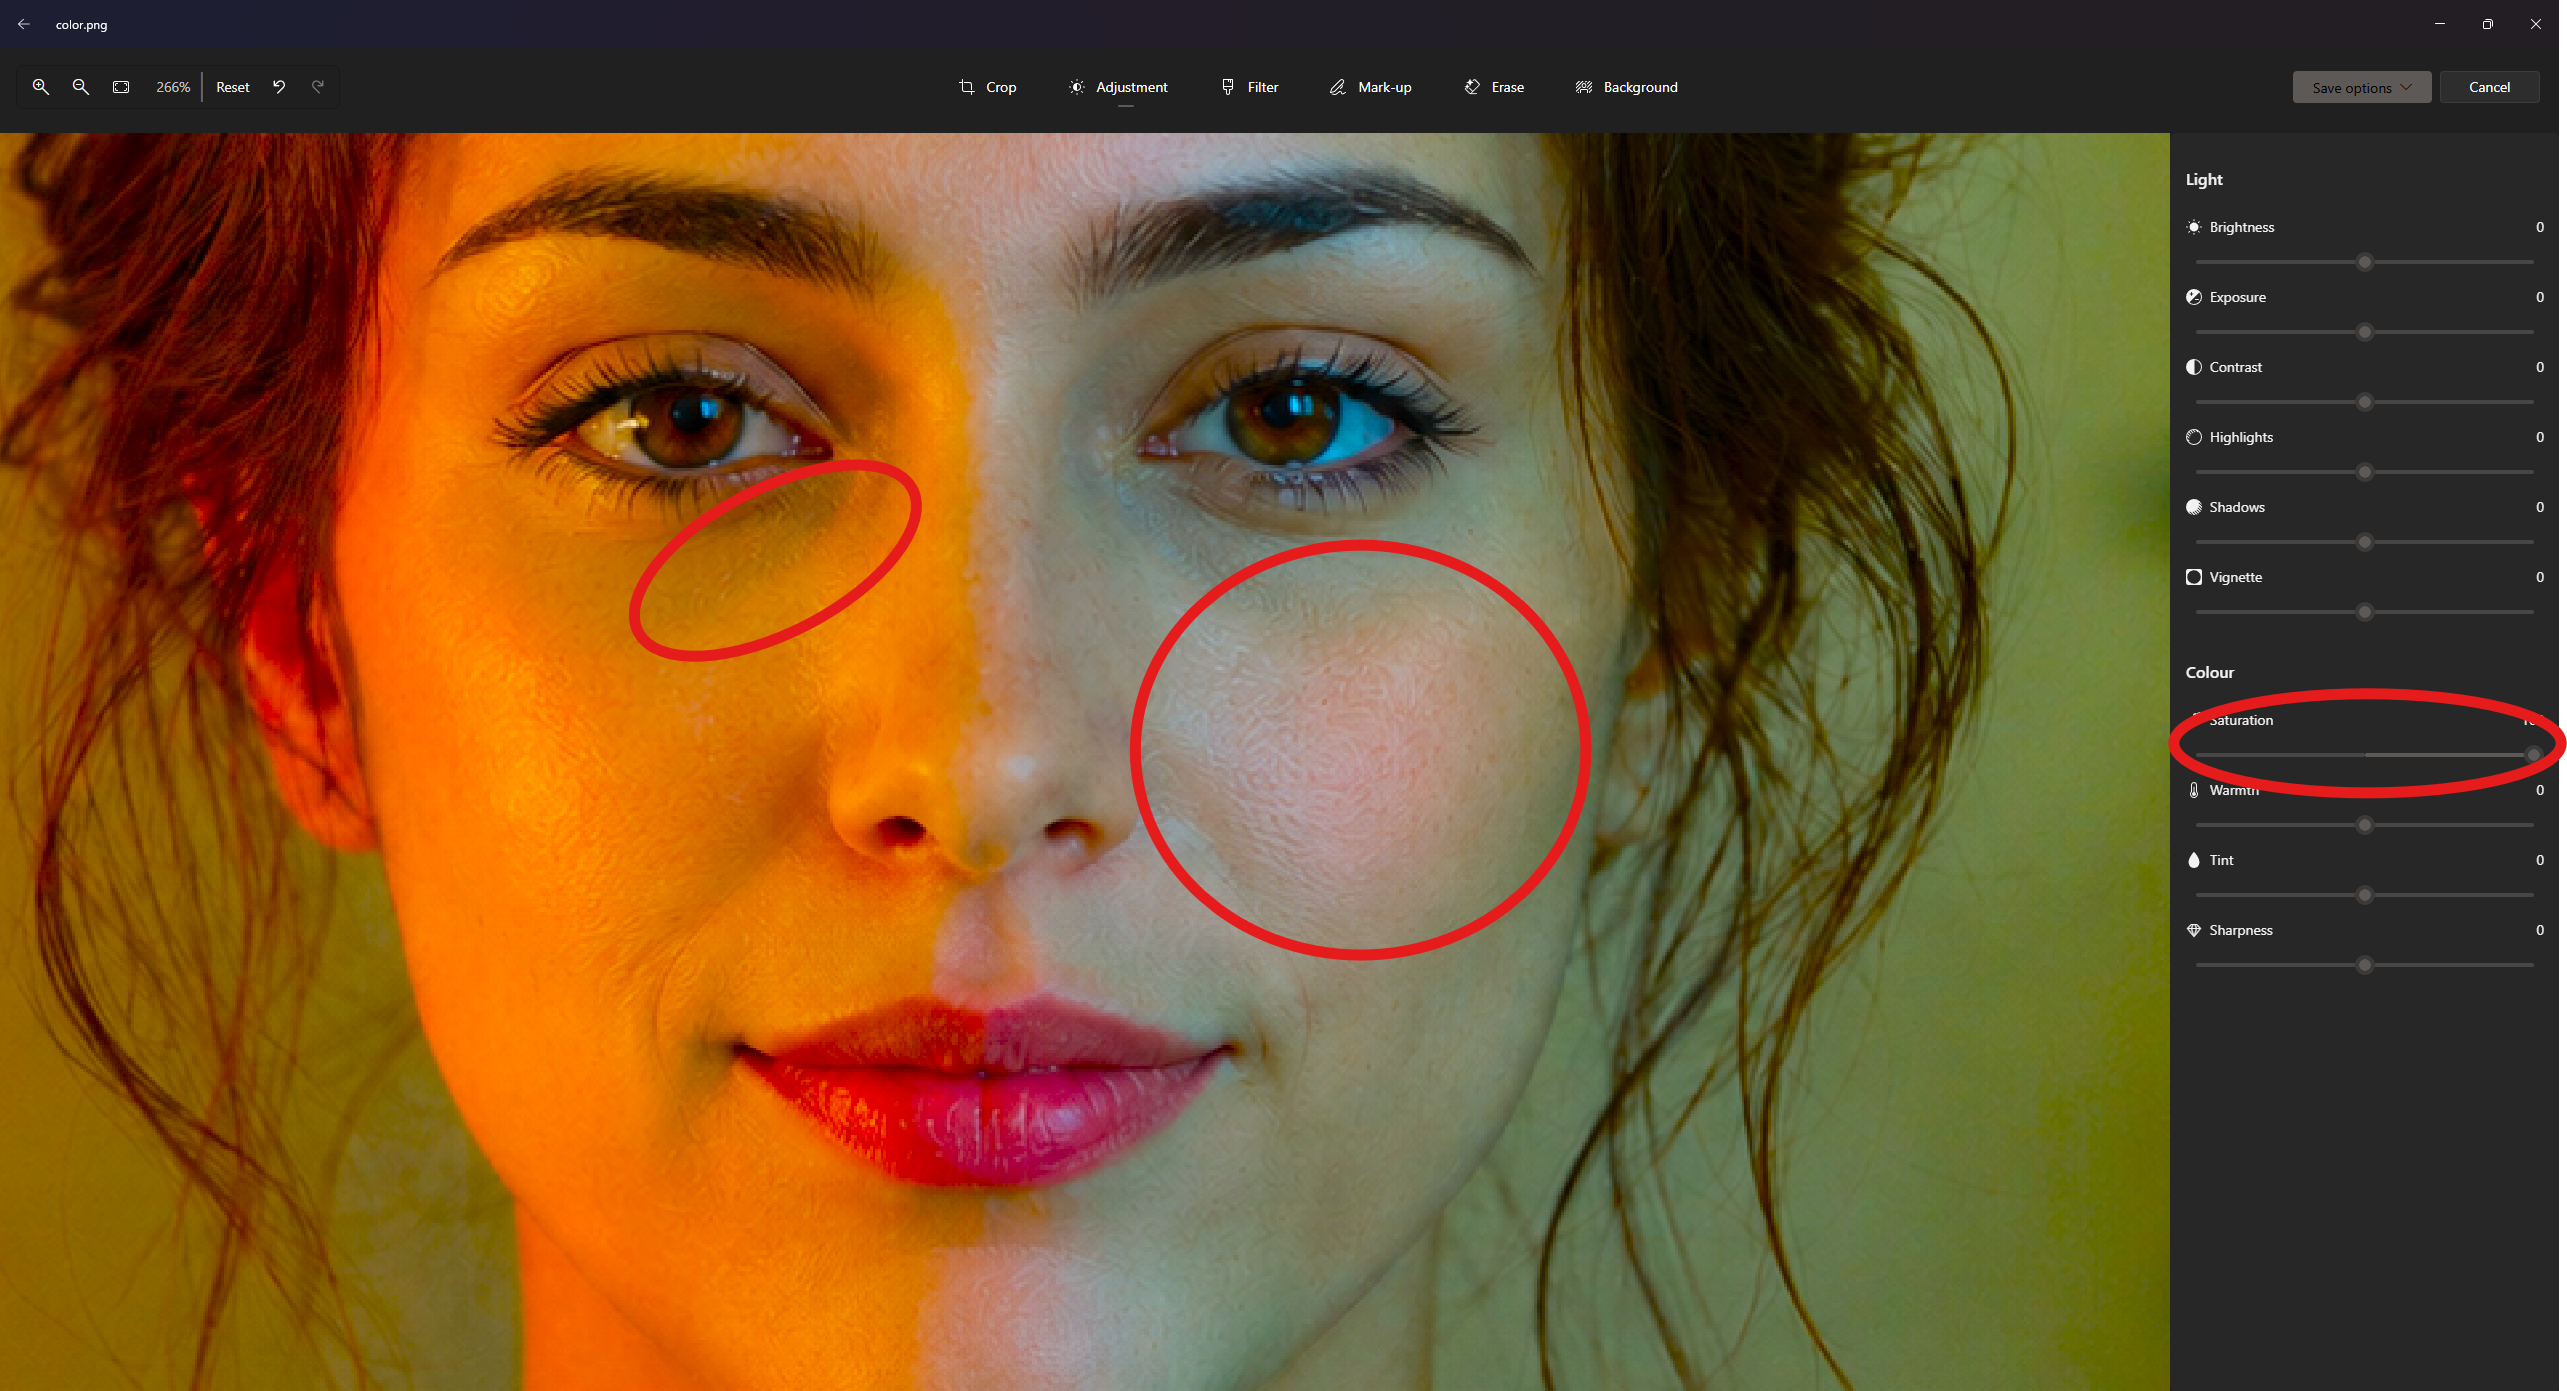Open the Crop tab
The height and width of the screenshot is (1391, 2567).
[987, 87]
